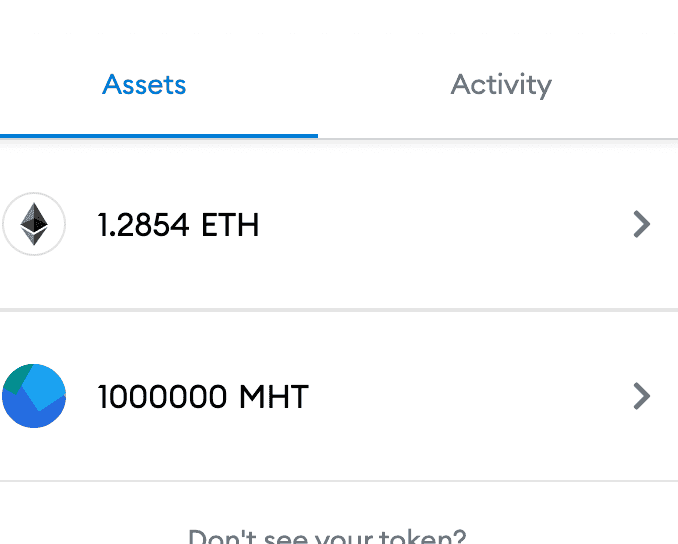Click the dark-blue lower part of MHT icon
The width and height of the screenshot is (678, 544).
click(x=32, y=417)
